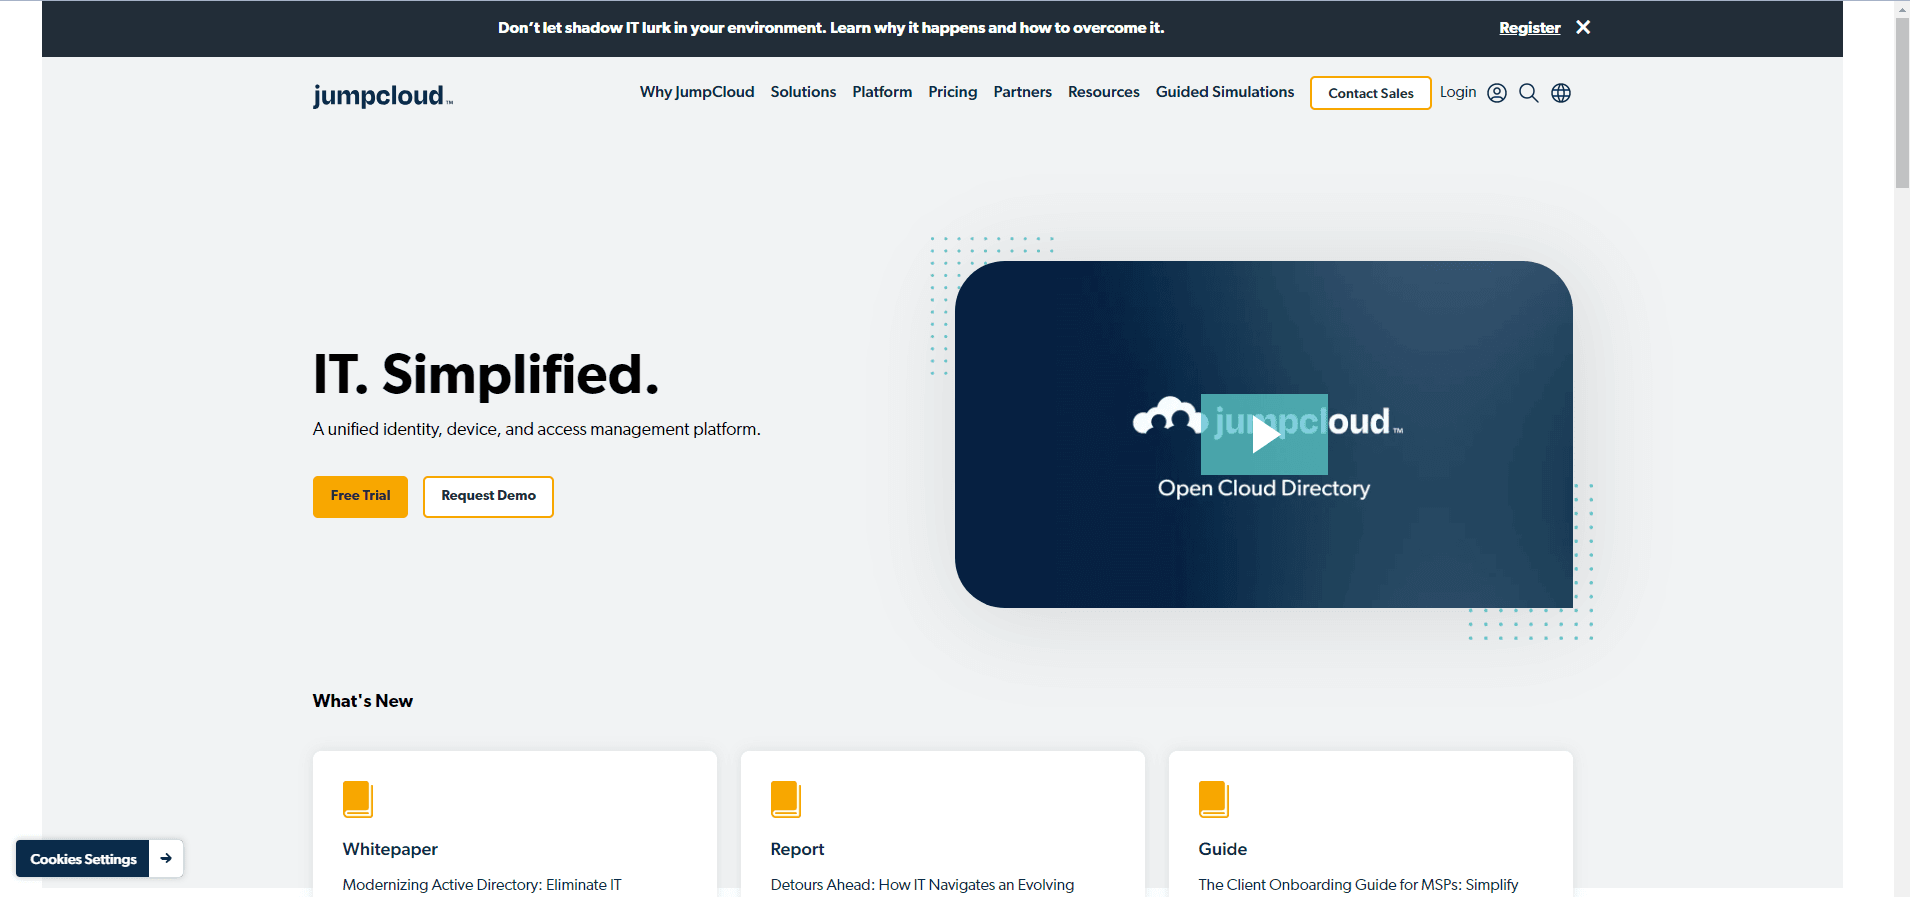Click the Guide card title
Screen dimensions: 1910x897
[1222, 849]
